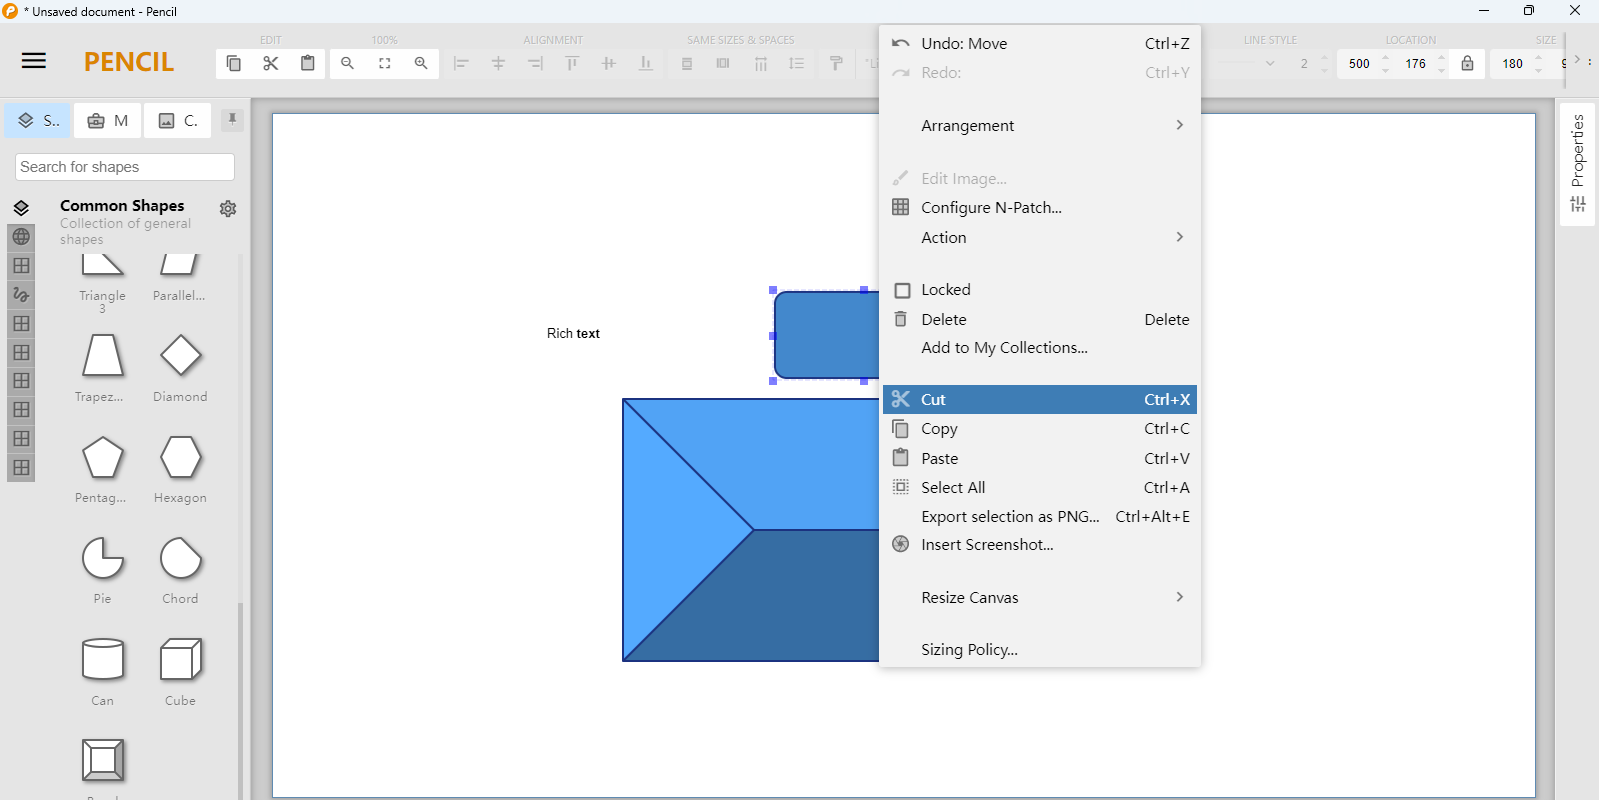The image size is (1599, 800).
Task: Click the Copy icon in the Edit toolbar
Action: coord(234,63)
